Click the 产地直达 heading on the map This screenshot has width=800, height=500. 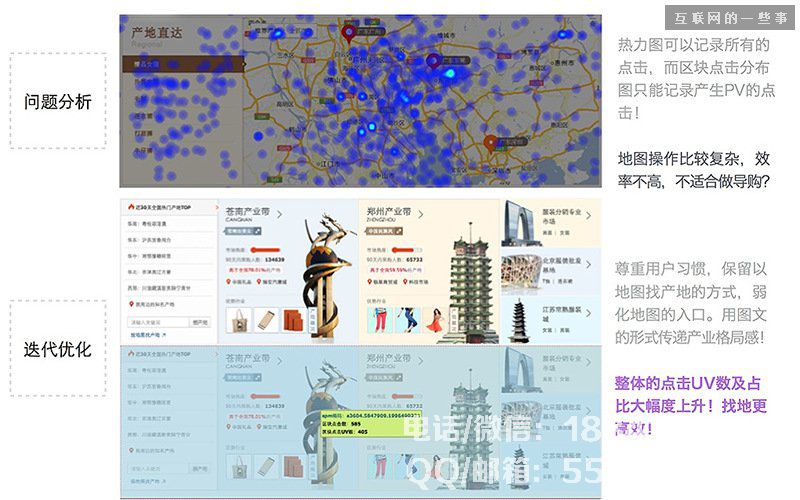pyautogui.click(x=157, y=33)
